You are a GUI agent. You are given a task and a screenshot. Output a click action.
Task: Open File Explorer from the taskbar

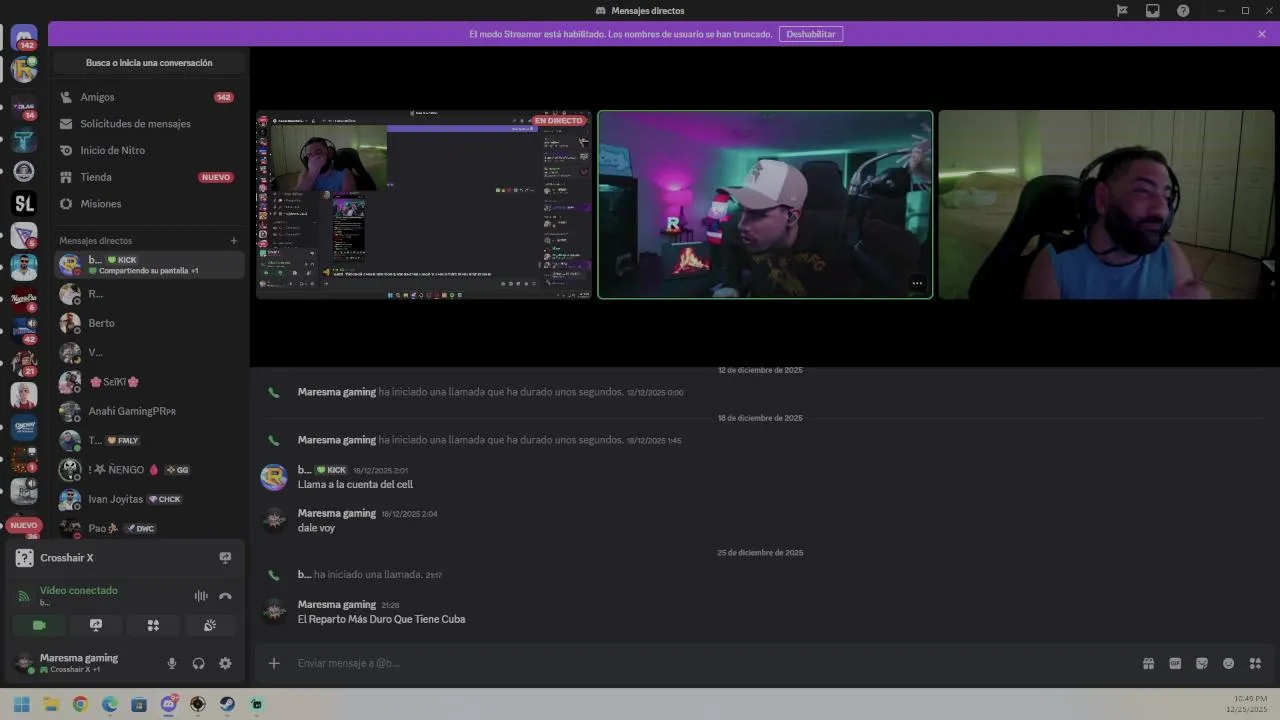[x=51, y=704]
